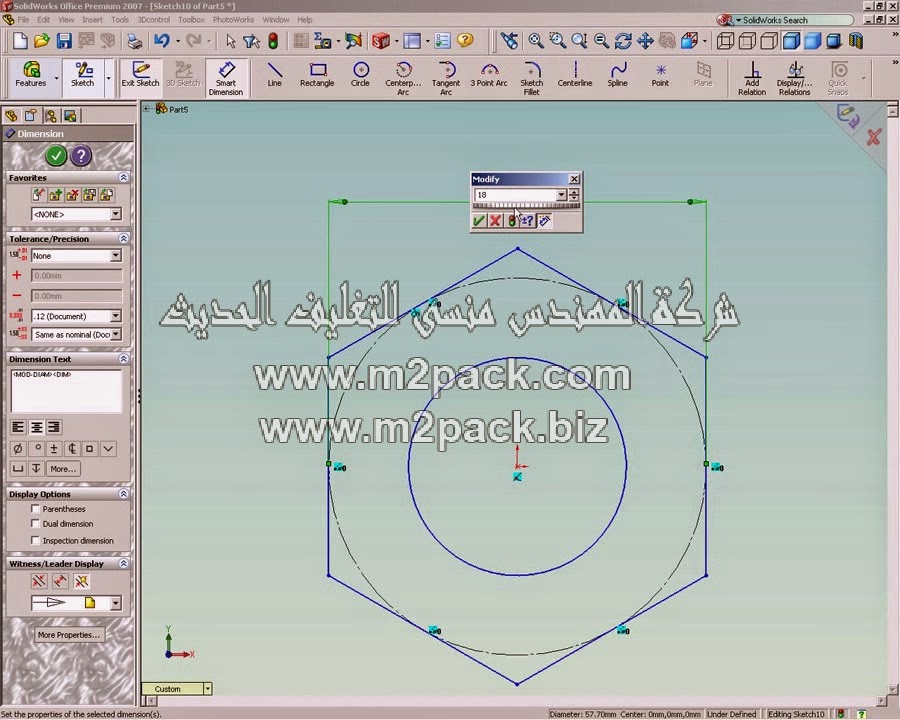Expand the Part5 tree node
Screen dimensions: 900x720
[x=146, y=109]
